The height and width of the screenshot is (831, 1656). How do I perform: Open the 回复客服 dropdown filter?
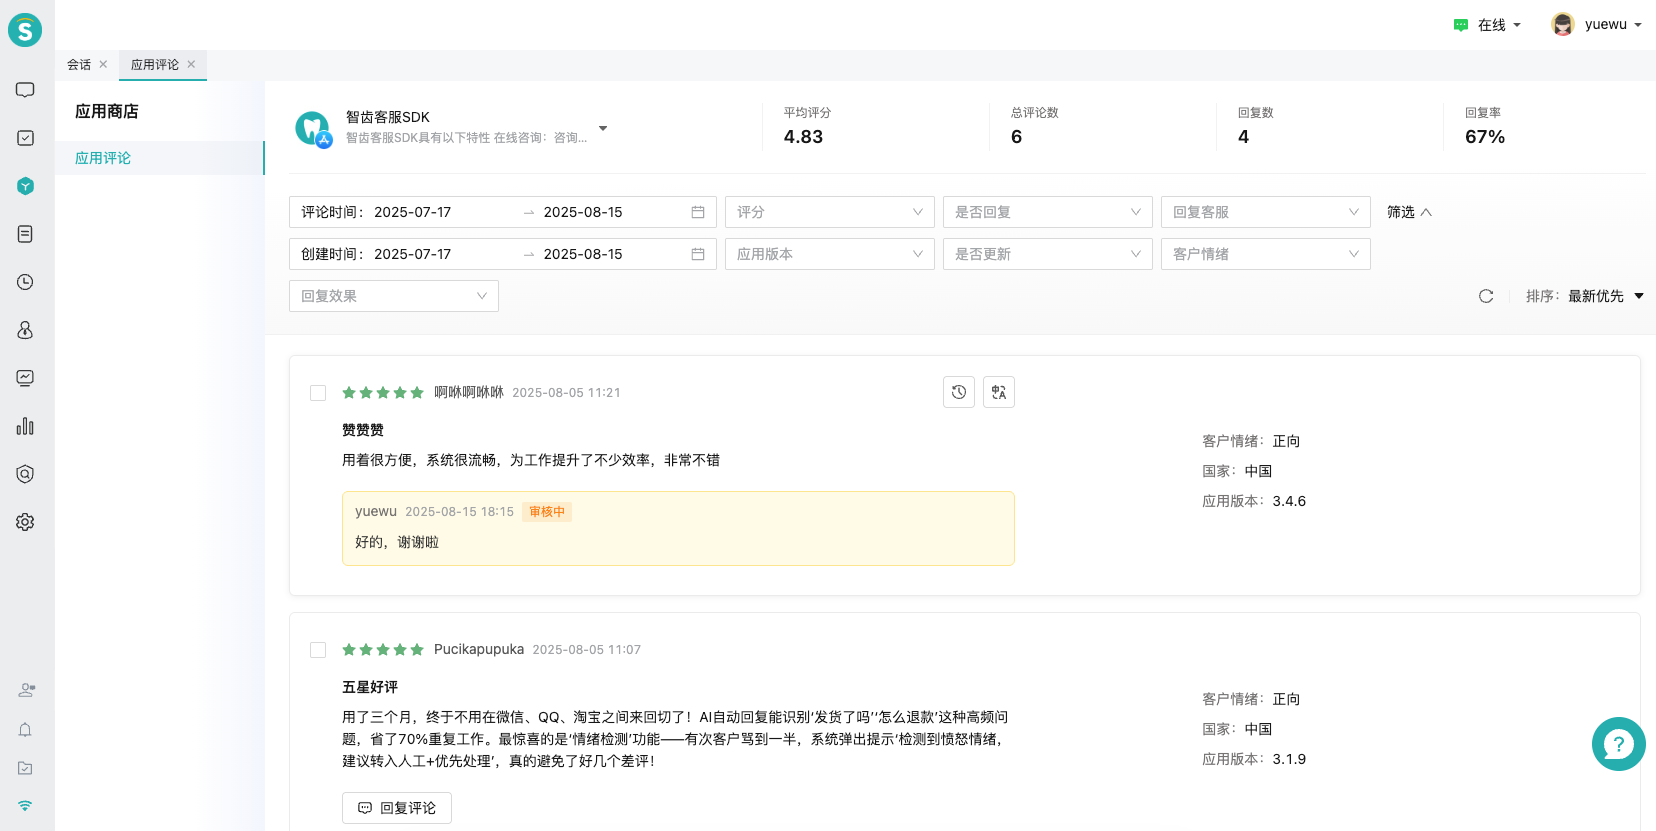pyautogui.click(x=1266, y=212)
